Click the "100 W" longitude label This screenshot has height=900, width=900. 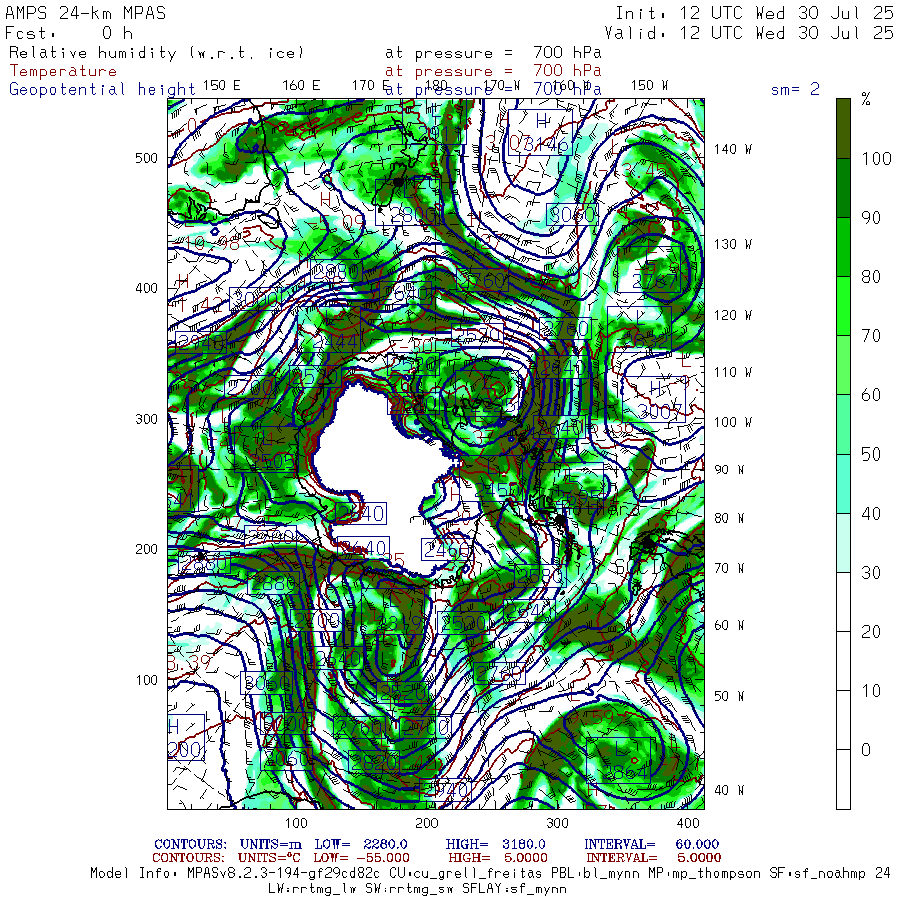733,422
